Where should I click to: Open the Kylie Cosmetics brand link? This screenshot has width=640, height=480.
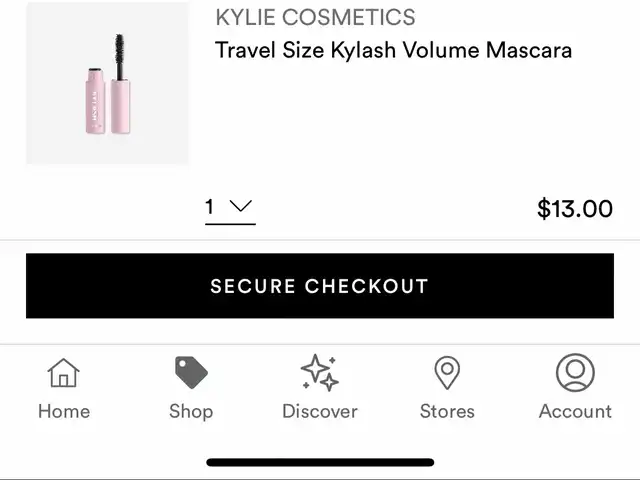point(316,18)
